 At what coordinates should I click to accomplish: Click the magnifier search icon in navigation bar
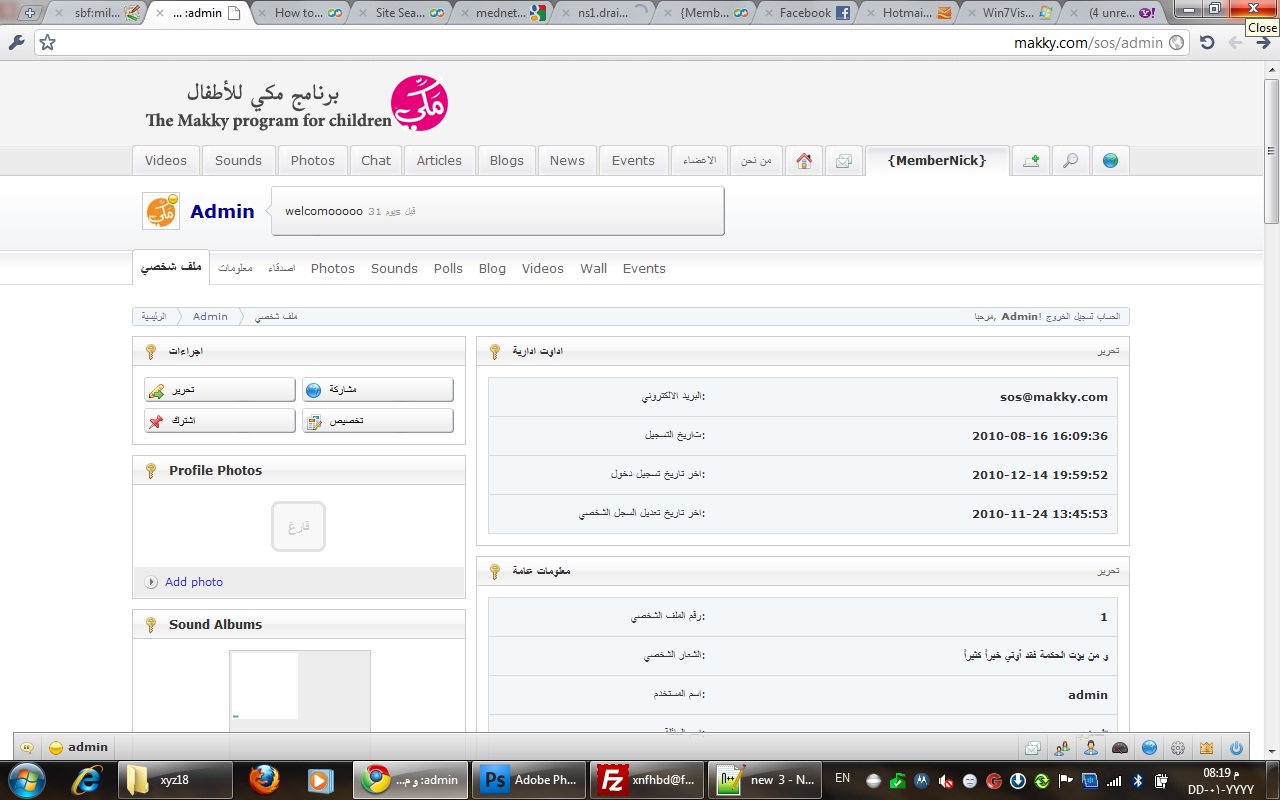click(x=1070, y=161)
